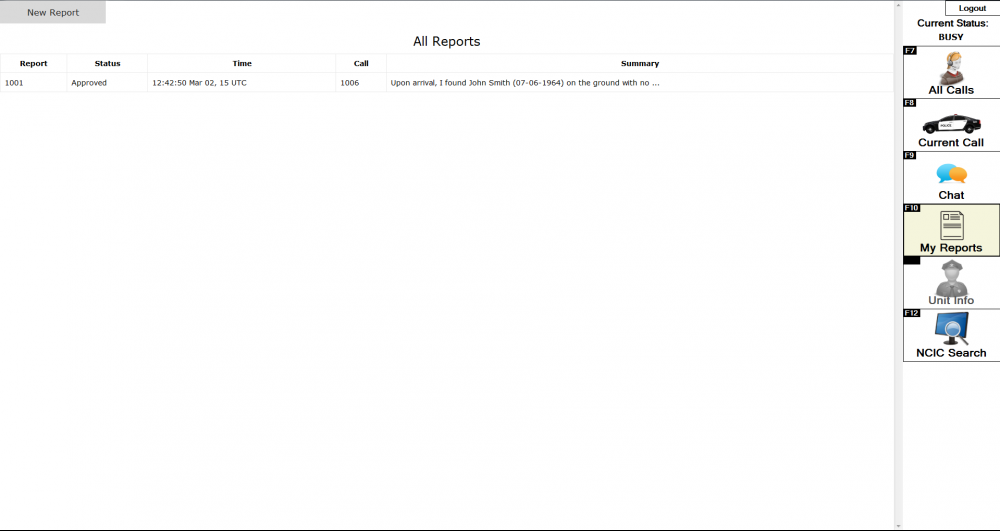The image size is (1000, 531).
Task: Click the 12:42:50 Mar 02 time cell
Action: 242,83
